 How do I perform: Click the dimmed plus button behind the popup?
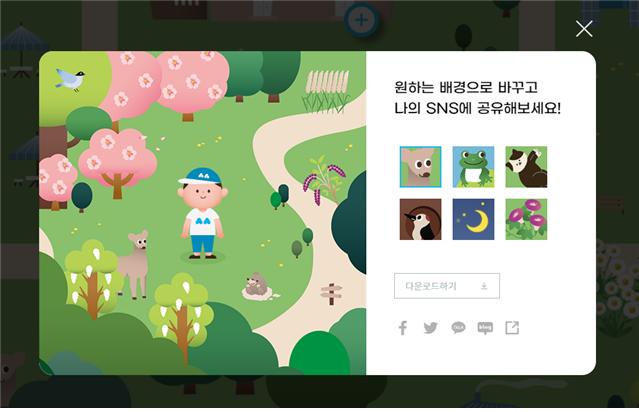point(361,20)
